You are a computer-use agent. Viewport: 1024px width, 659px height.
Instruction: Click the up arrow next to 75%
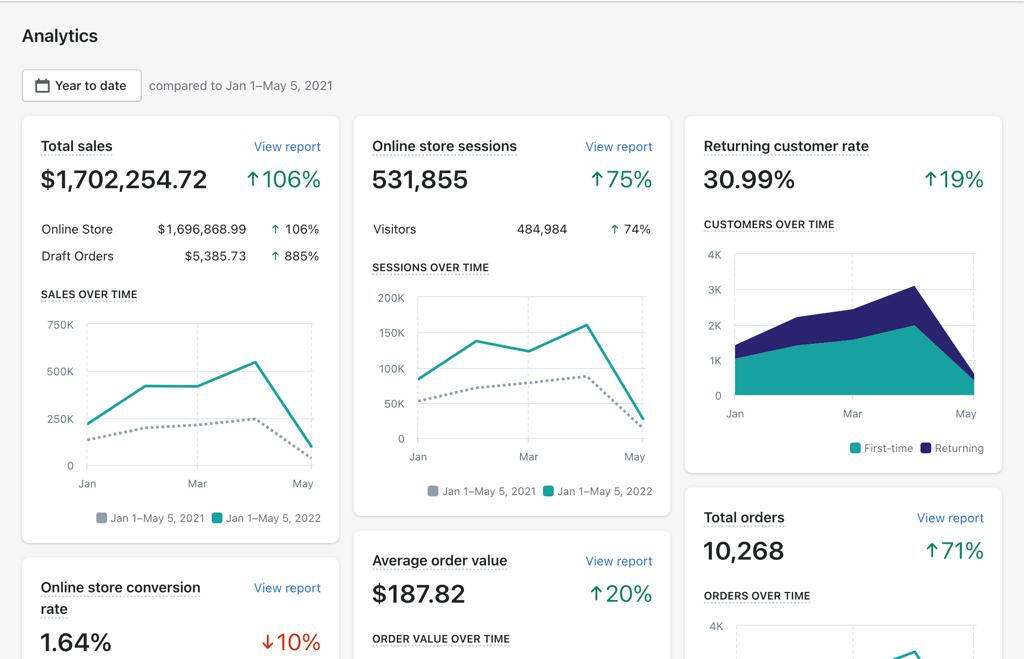[x=597, y=179]
